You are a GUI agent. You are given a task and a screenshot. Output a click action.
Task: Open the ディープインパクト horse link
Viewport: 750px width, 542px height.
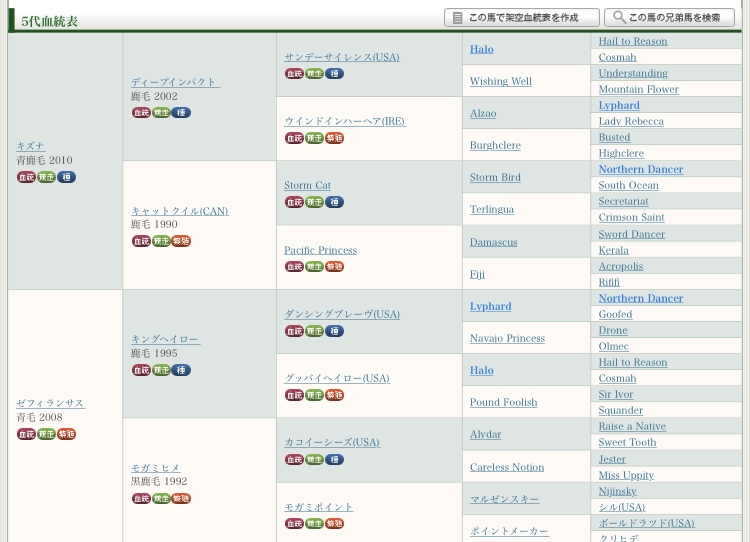[176, 82]
